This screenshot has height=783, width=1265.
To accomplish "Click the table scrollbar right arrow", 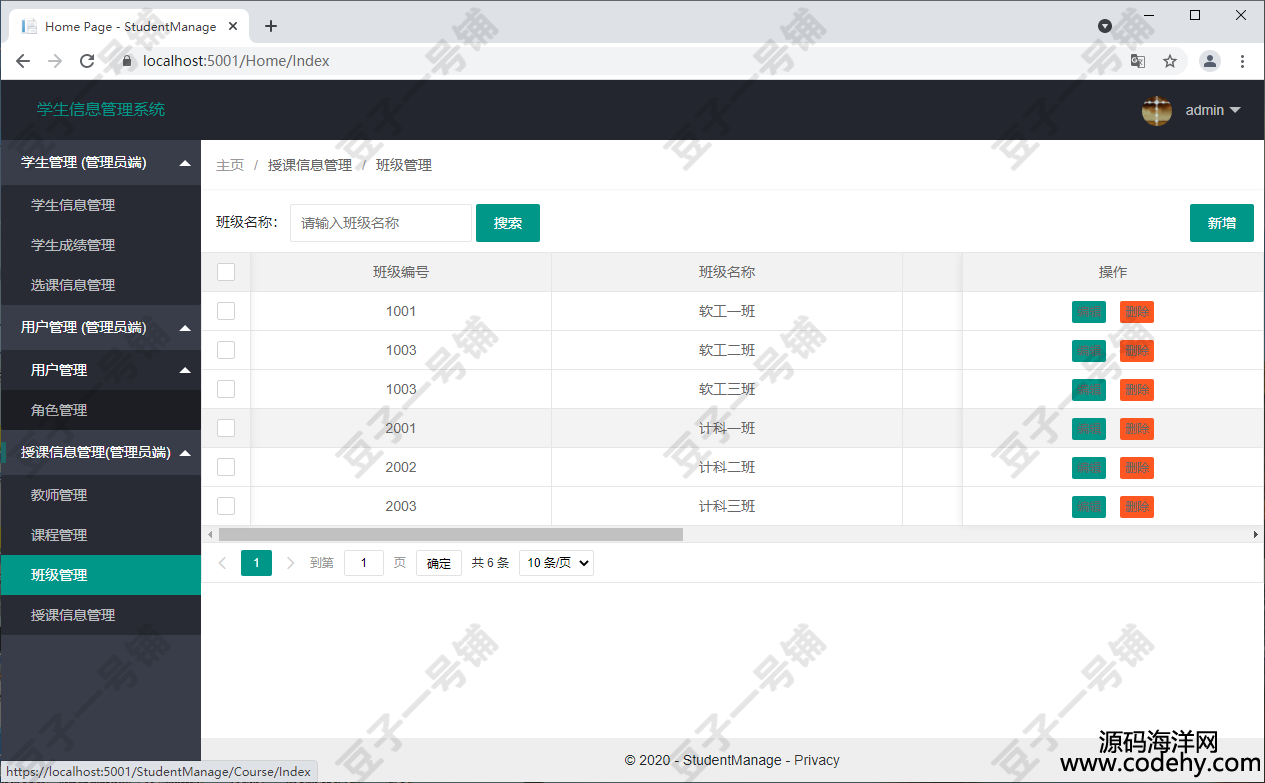I will pos(1256,534).
